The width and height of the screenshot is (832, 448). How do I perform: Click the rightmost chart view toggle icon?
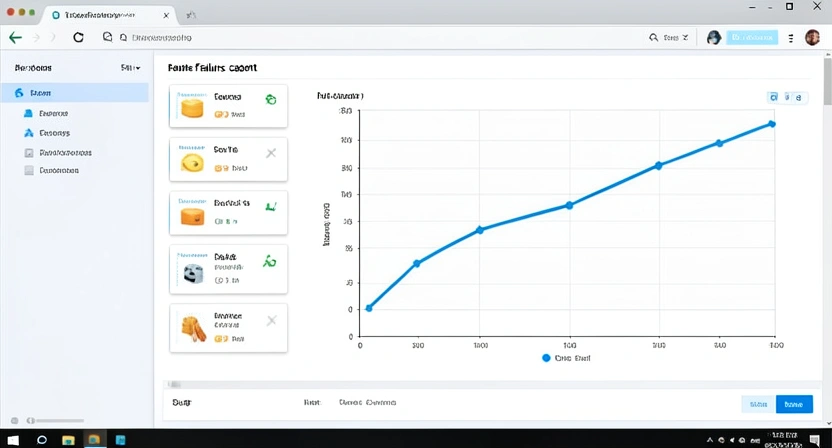(797, 97)
